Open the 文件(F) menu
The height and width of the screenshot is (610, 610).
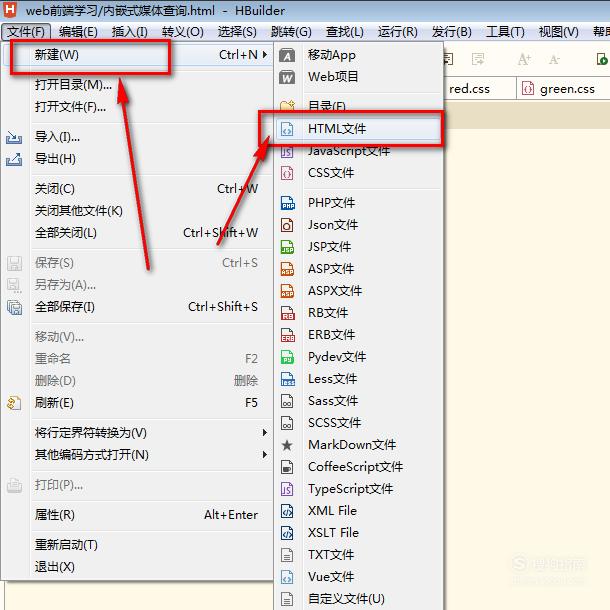tap(26, 32)
